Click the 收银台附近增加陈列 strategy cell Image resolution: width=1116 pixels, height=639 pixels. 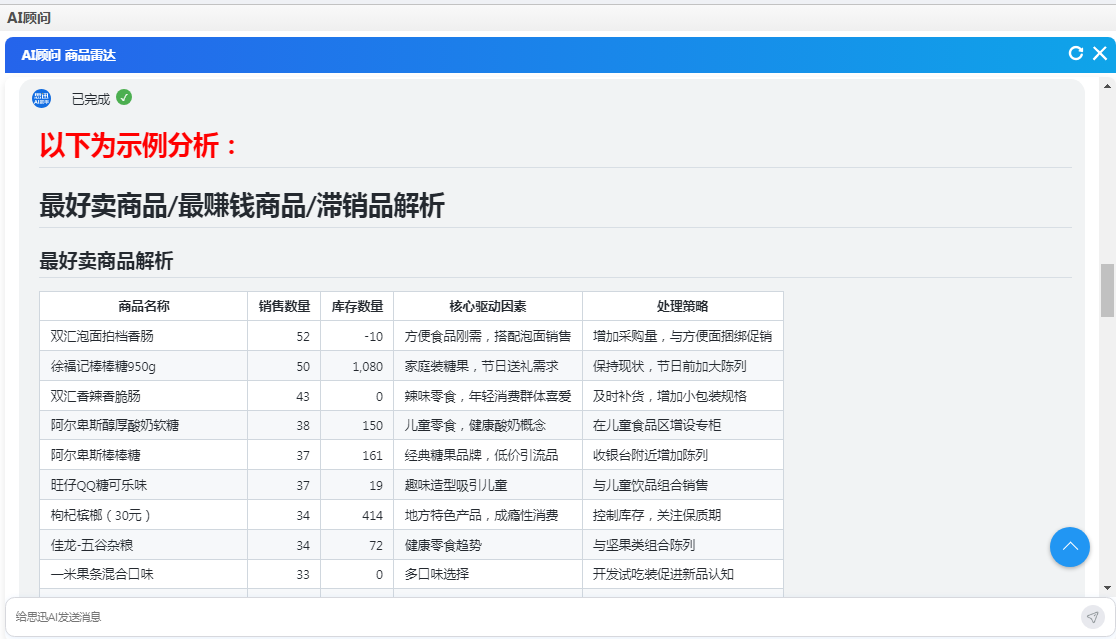[683, 455]
